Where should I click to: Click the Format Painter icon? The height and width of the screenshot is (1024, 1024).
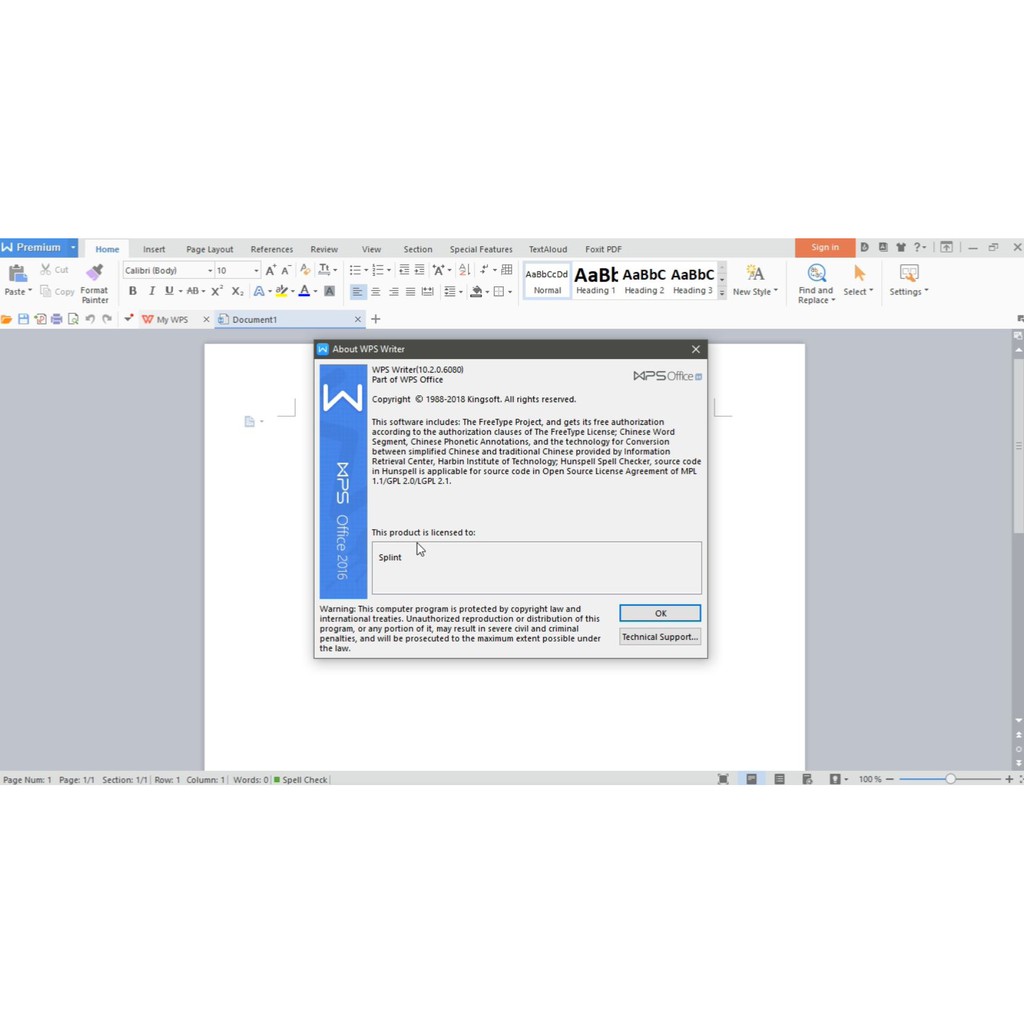coord(95,273)
